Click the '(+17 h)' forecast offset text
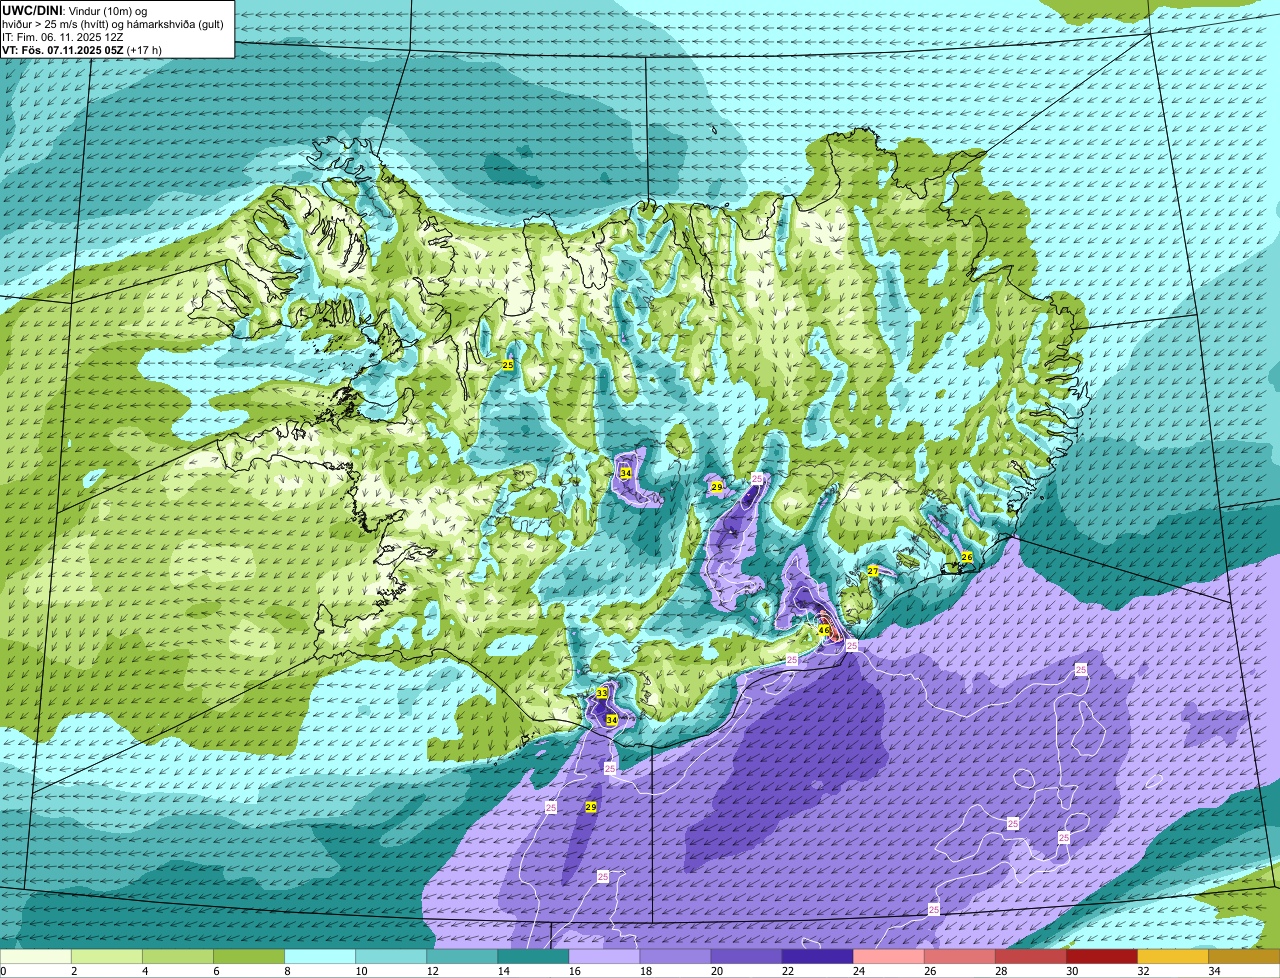This screenshot has width=1280, height=978. [144, 50]
